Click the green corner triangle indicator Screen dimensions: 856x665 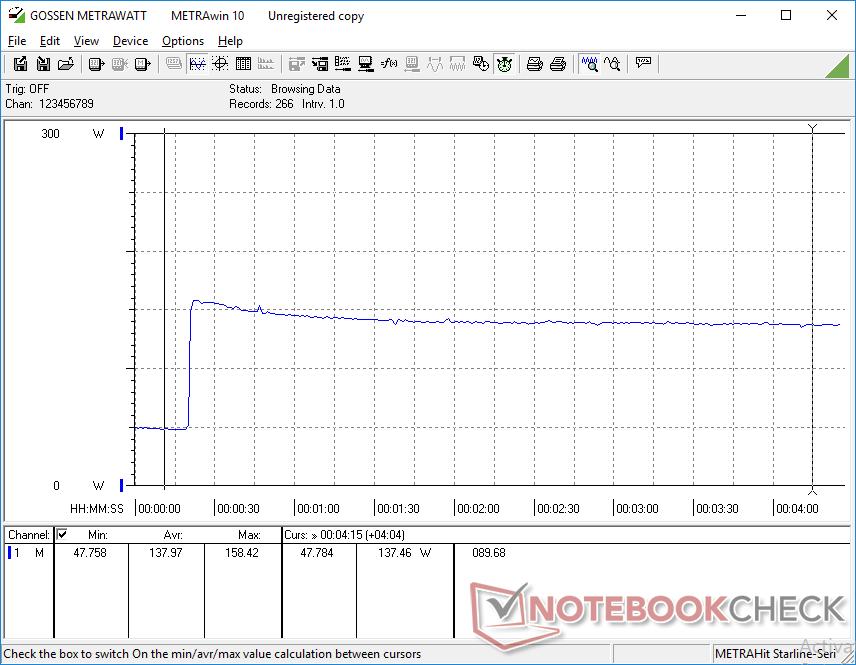[837, 66]
